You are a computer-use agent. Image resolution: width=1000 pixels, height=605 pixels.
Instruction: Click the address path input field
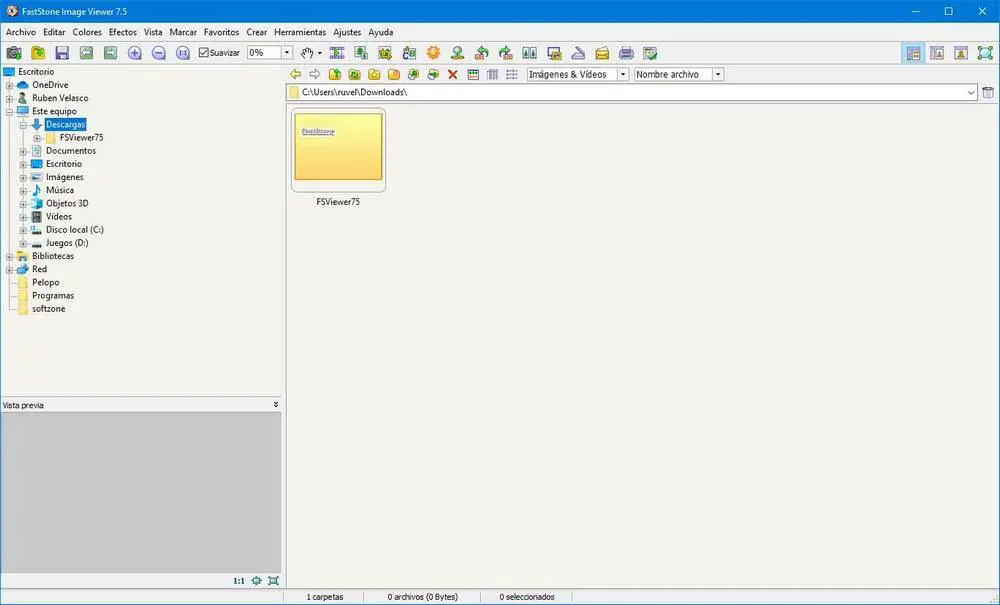click(x=632, y=92)
